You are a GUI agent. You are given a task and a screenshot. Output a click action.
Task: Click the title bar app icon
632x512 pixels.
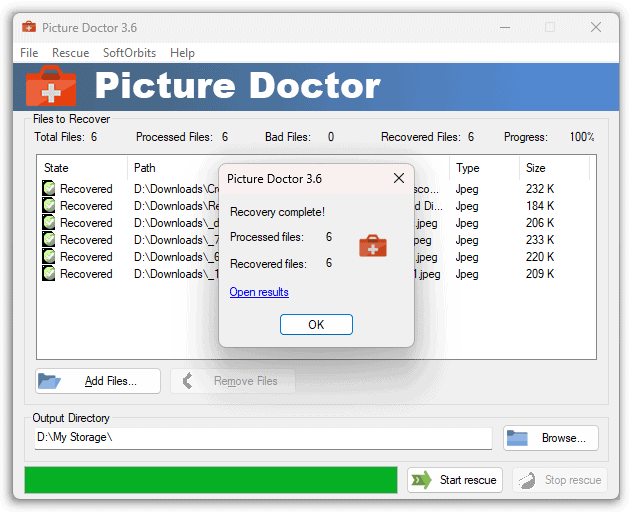[29, 27]
